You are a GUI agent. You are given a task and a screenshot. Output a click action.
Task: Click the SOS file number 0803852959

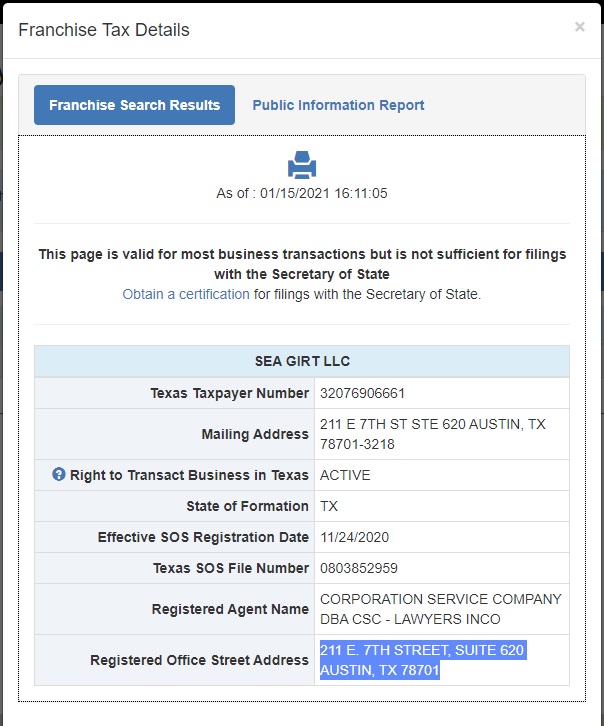coord(358,568)
